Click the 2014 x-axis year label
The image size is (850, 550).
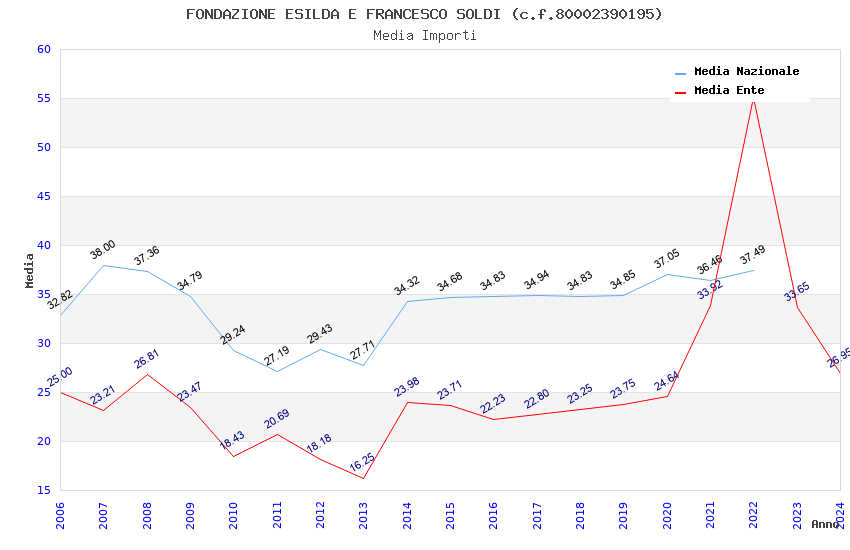(x=407, y=515)
